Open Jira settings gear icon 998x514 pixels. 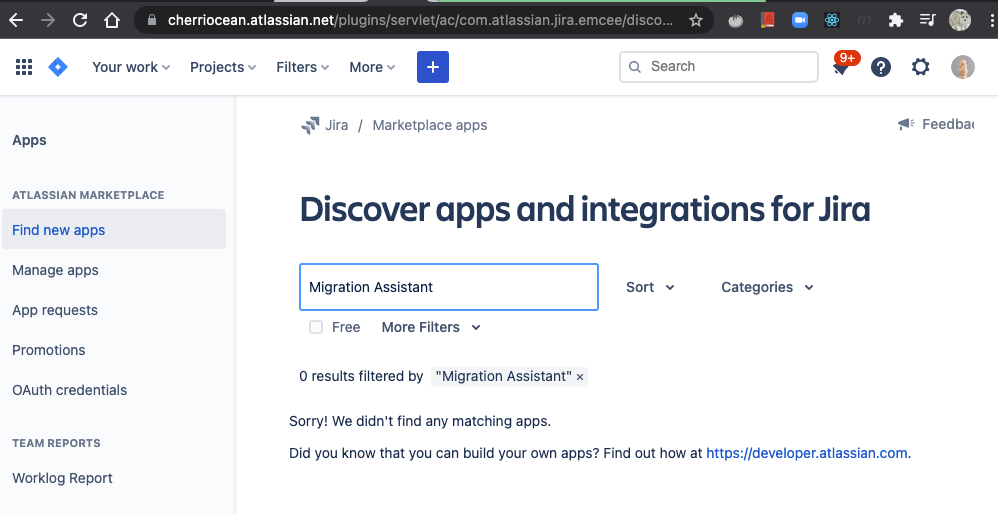(920, 67)
